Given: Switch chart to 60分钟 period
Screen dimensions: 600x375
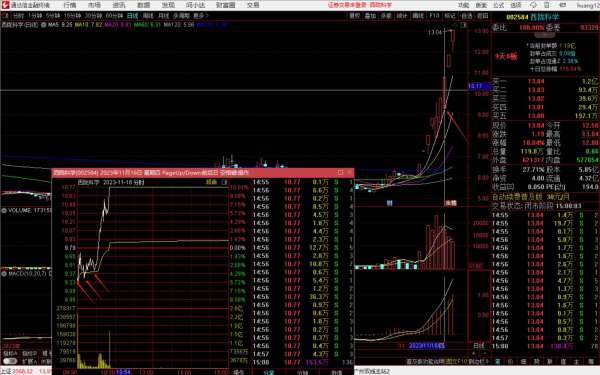Looking at the screenshot, I should coord(114,16).
